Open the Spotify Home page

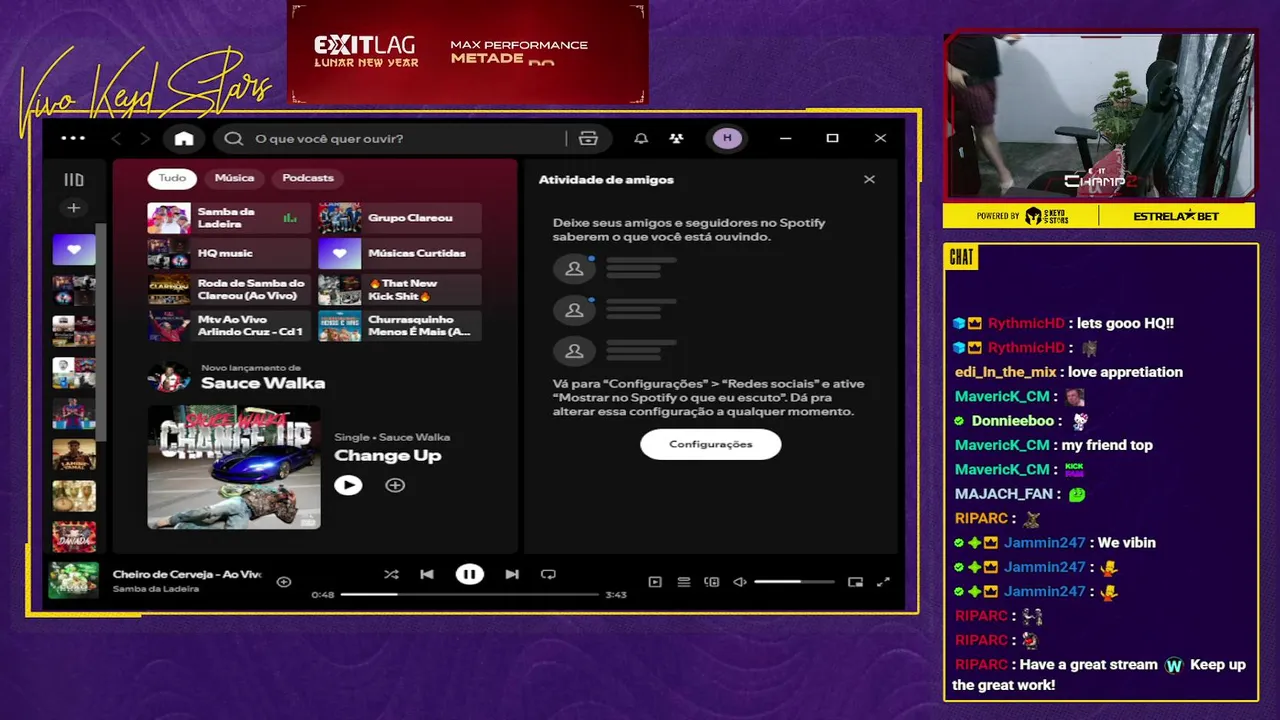tap(184, 138)
